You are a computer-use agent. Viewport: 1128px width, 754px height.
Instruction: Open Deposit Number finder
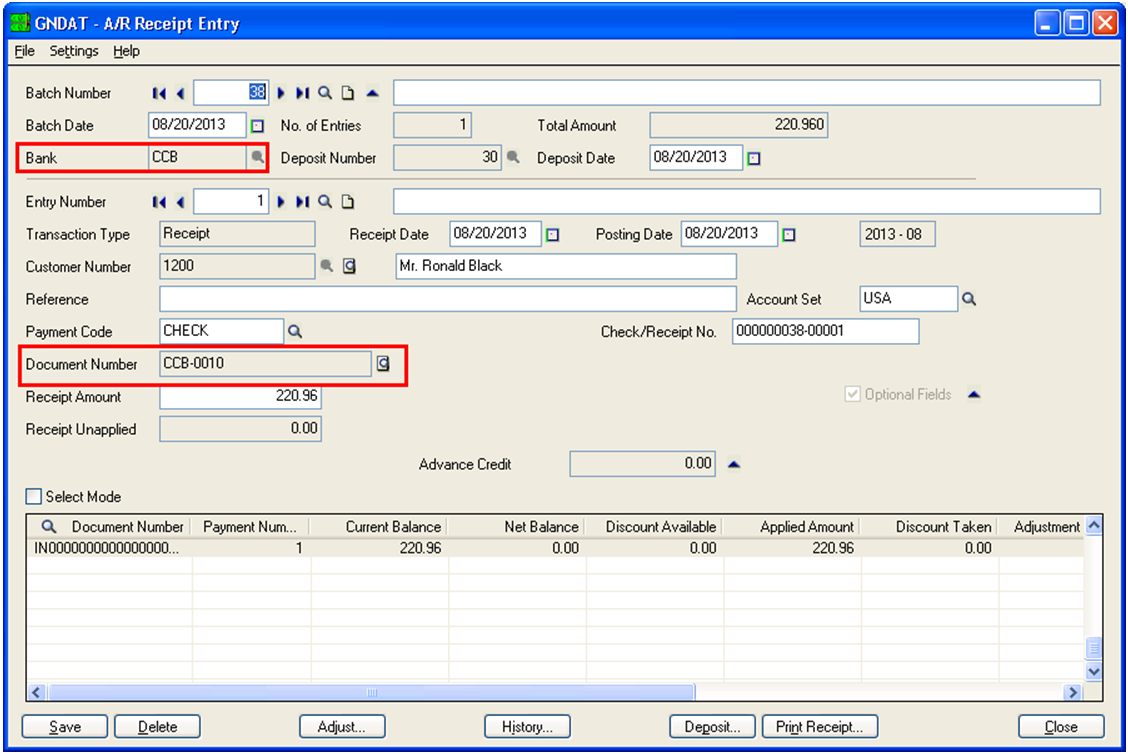513,157
